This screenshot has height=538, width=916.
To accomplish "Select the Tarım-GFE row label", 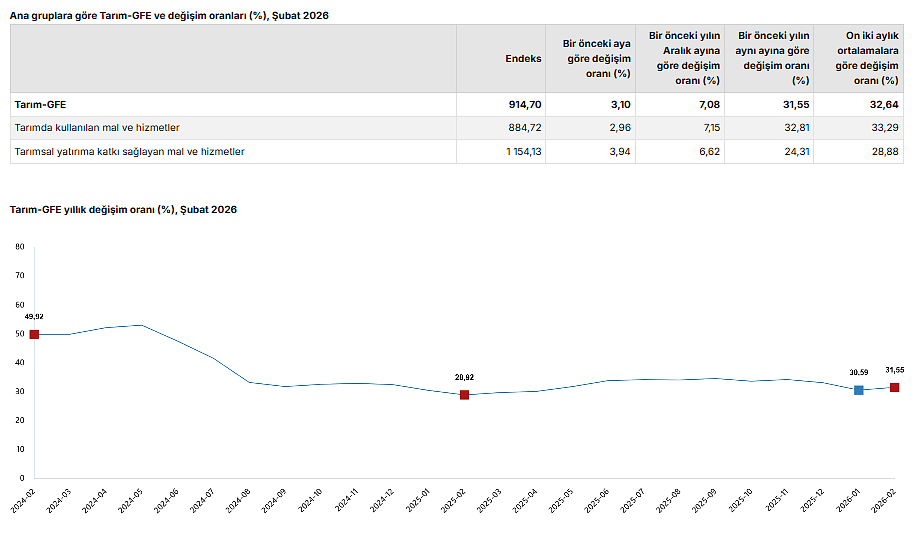I will click(x=41, y=104).
